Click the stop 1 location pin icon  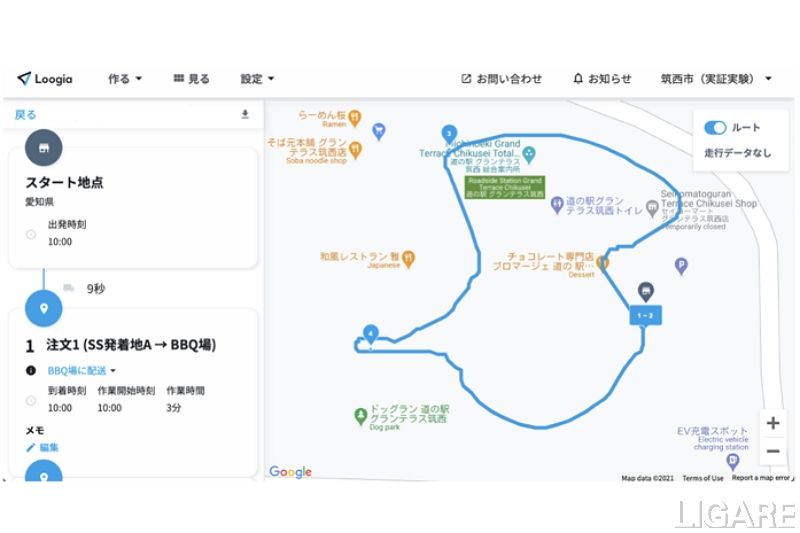click(x=43, y=308)
